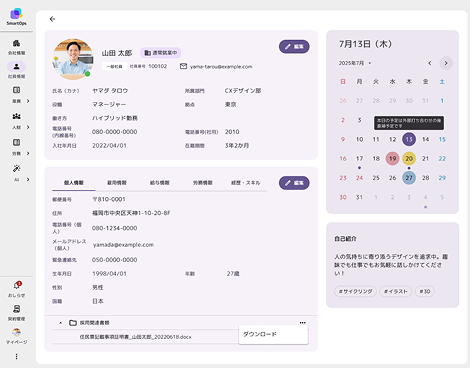Click the mail envelope icon beside yama-tarou address
470x368 pixels.
click(x=183, y=66)
